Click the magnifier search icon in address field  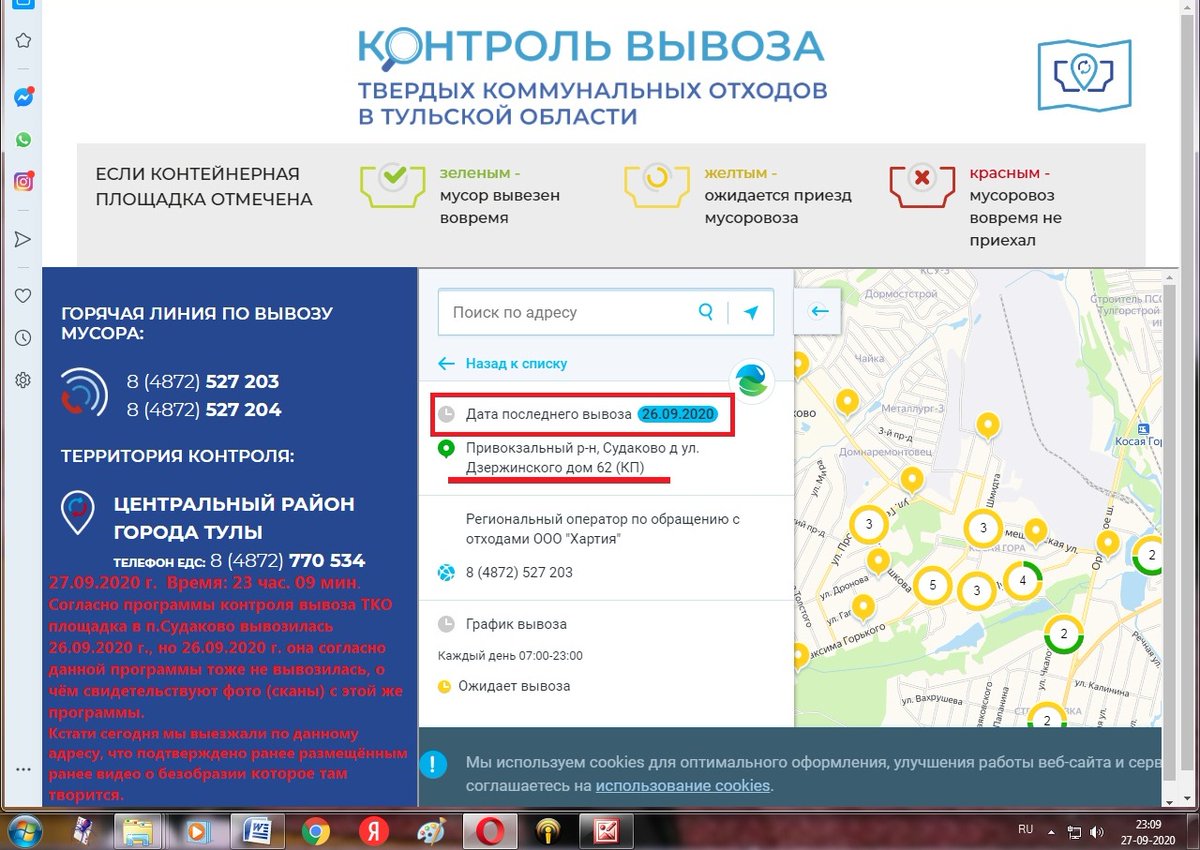click(x=706, y=312)
